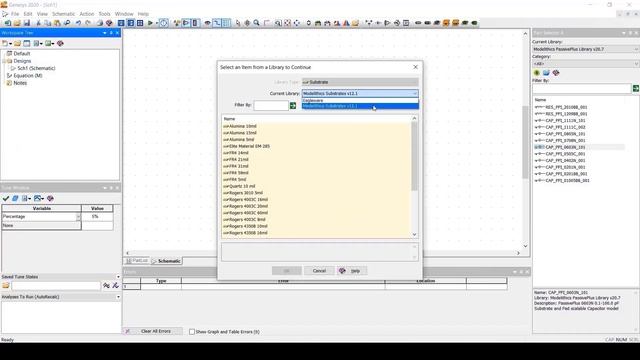Open the File menu
Viewport: 640px width, 360px height.
[x=15, y=14]
